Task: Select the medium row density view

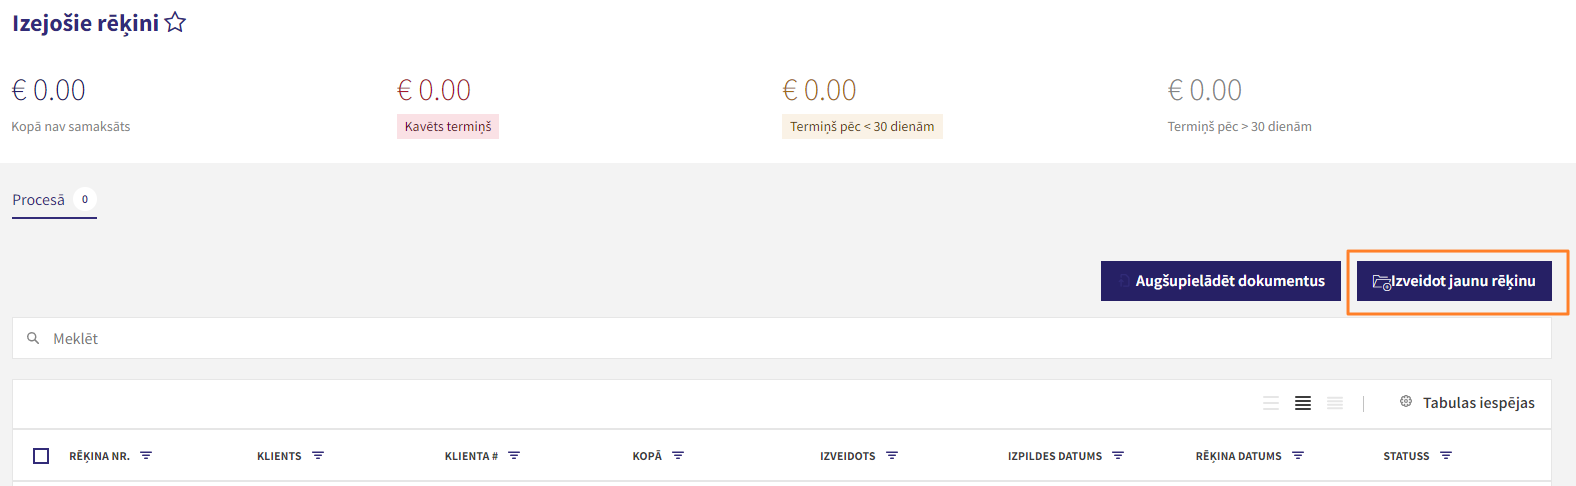Action: (1303, 403)
